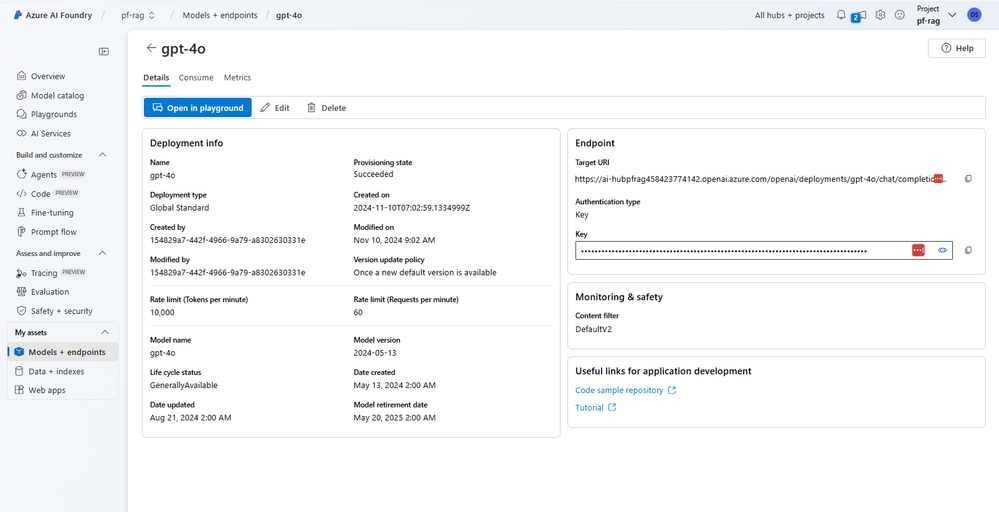The width and height of the screenshot is (999, 512).
Task: Open the notifications bell icon
Action: 841,15
